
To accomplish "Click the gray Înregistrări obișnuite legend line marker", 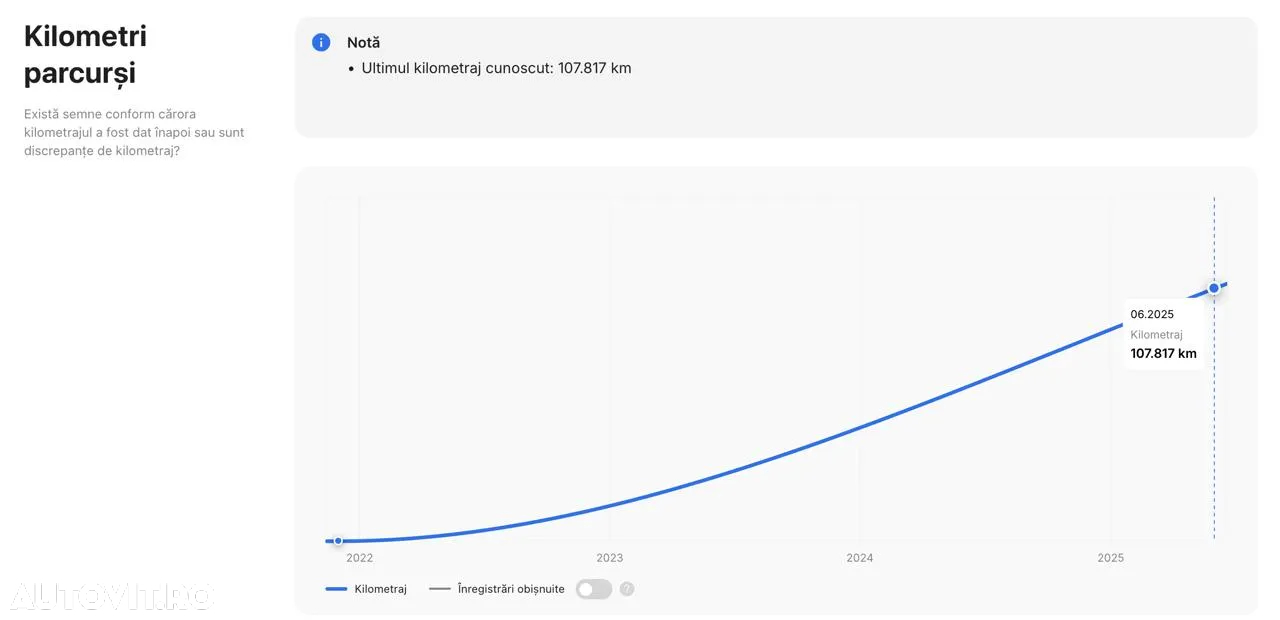I will [x=440, y=589].
